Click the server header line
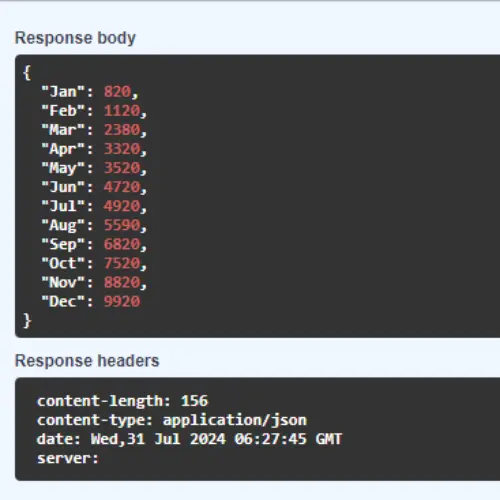The image size is (500, 500). pyautogui.click(x=68, y=458)
